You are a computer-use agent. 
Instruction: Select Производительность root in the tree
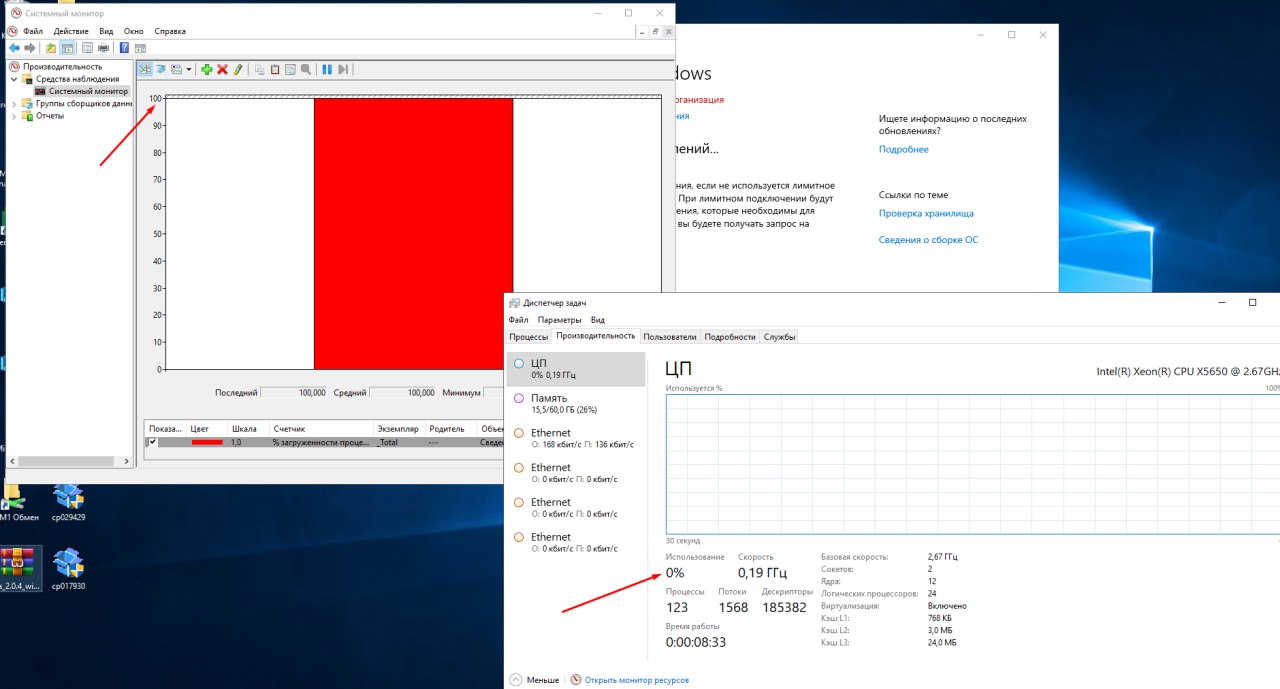click(x=62, y=66)
